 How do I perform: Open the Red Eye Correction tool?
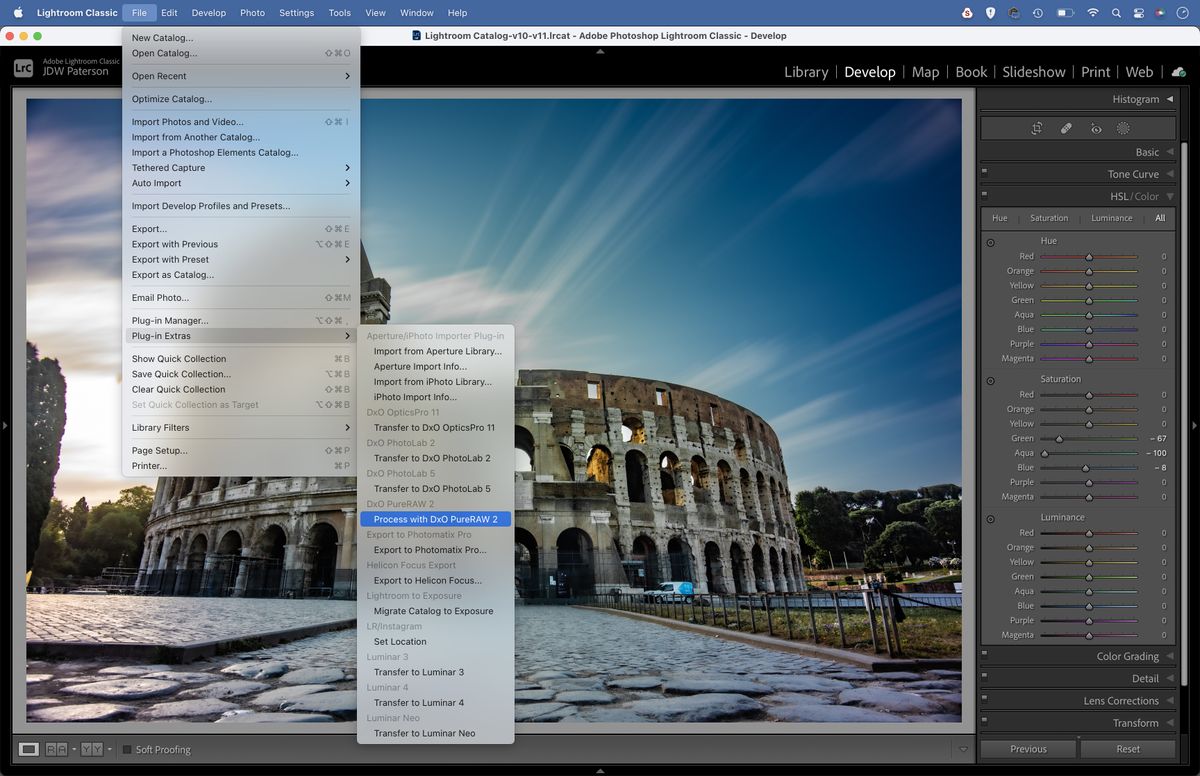point(1094,127)
